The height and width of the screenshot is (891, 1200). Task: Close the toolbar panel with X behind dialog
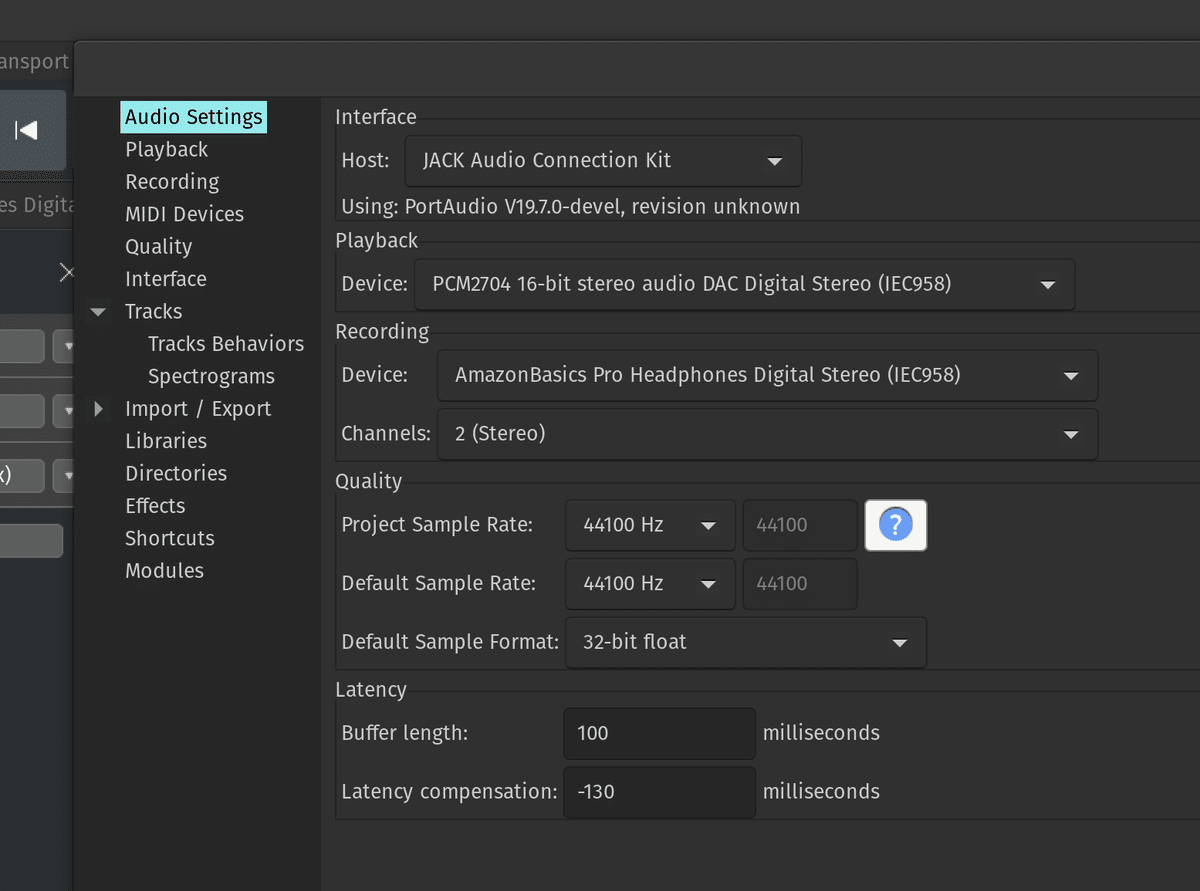[x=66, y=272]
